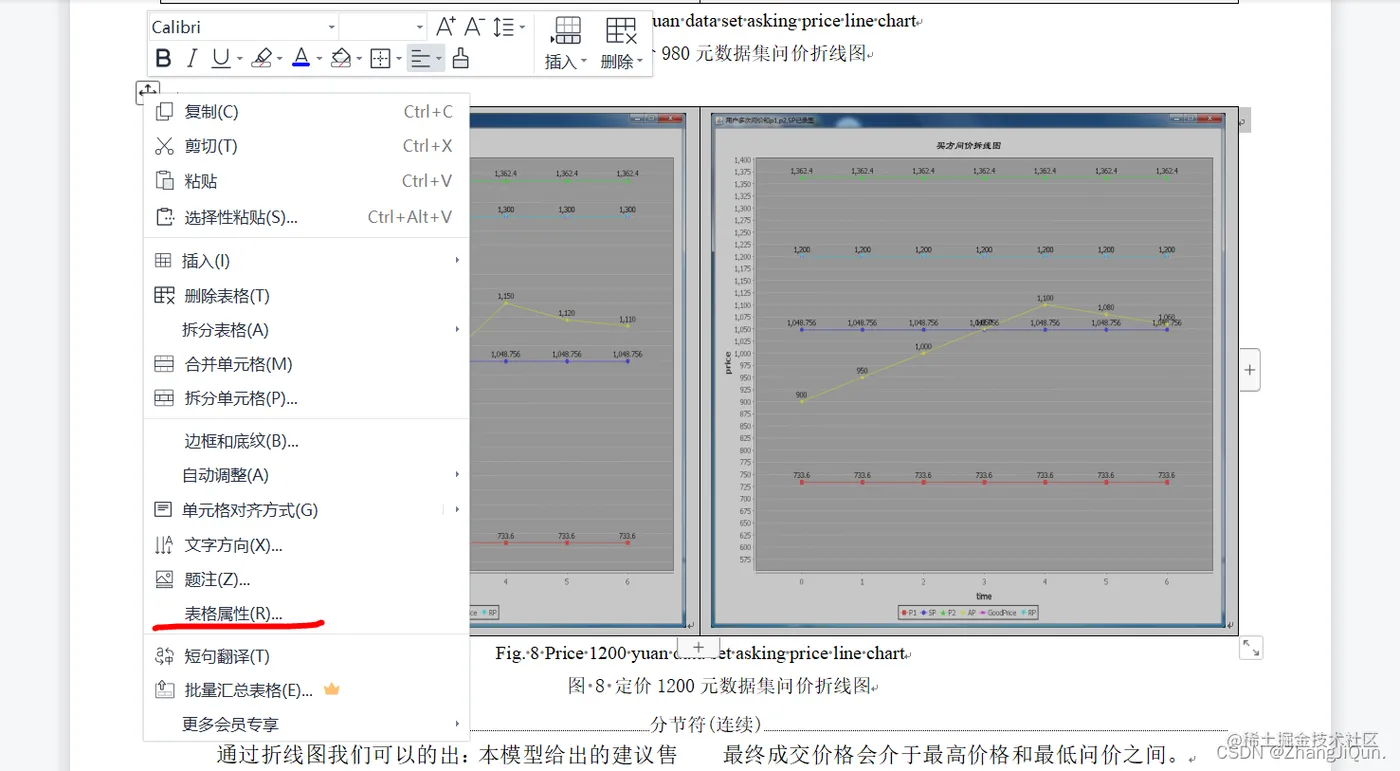This screenshot has height=771, width=1400.
Task: Open the 插入 dropdown in mini toolbar
Action: pyautogui.click(x=566, y=61)
